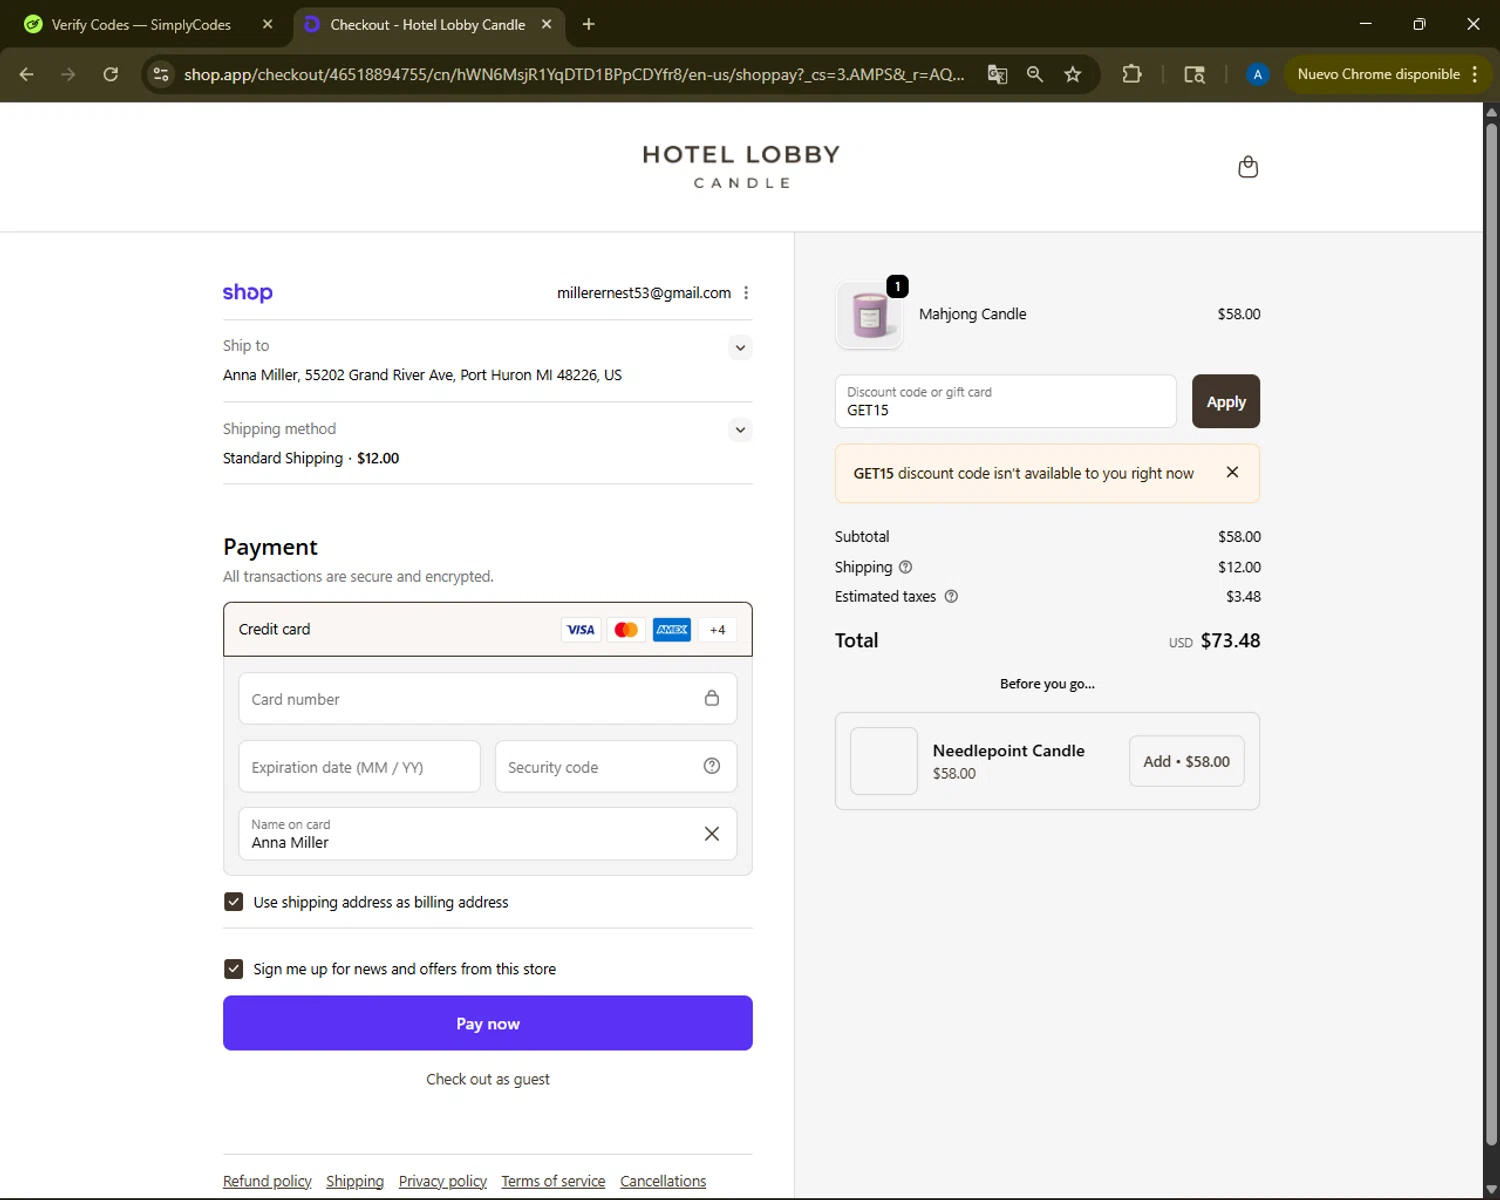Bookmark this page with the star
1500x1200 pixels.
[1073, 74]
